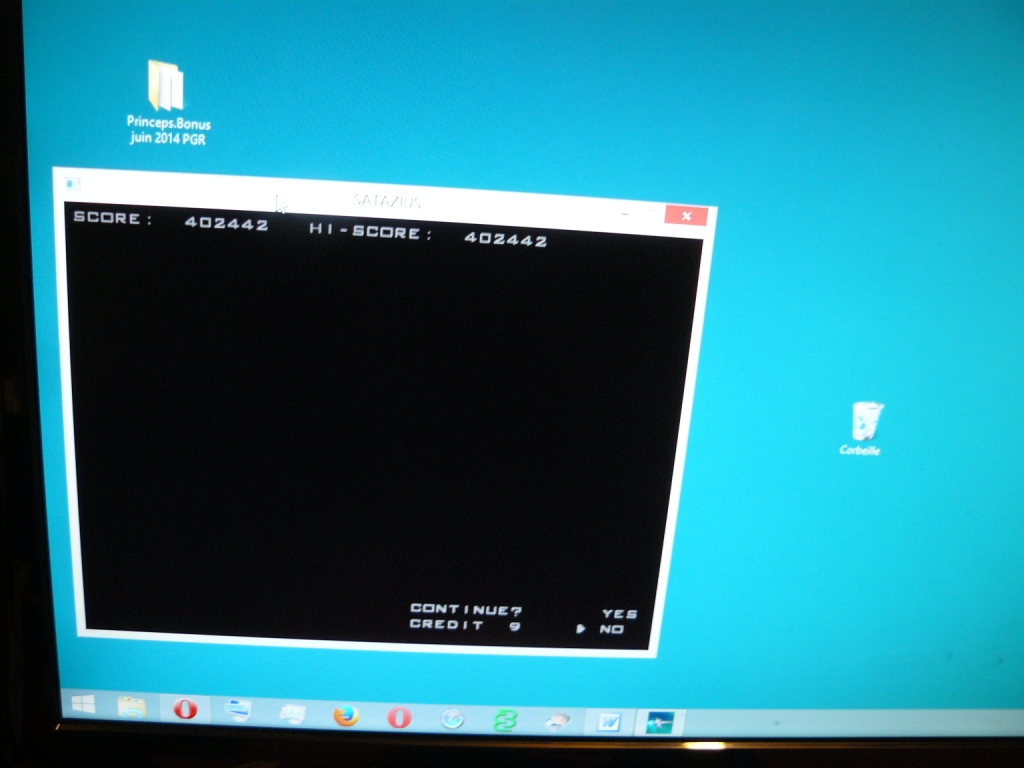Open the green chain-shaped taskbar icon
The image size is (1024, 768).
coord(504,719)
